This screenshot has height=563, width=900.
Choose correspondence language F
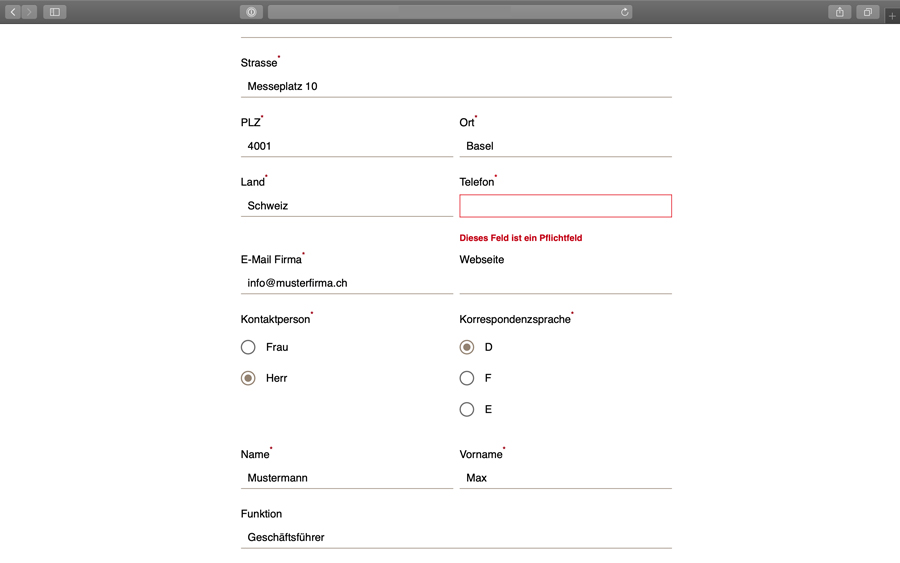click(467, 378)
